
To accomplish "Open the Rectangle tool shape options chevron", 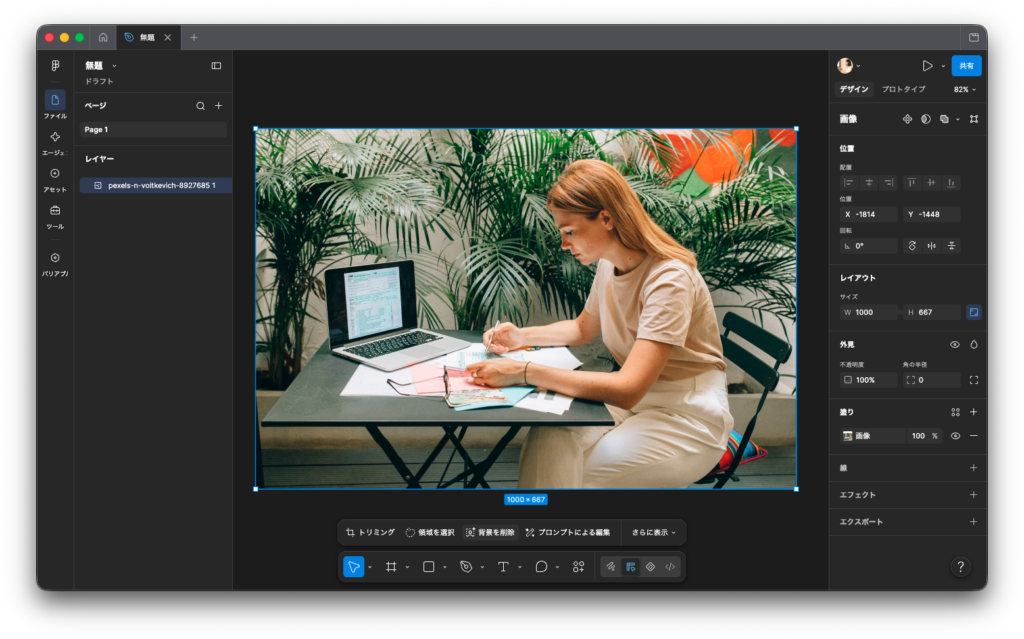I will [x=445, y=567].
